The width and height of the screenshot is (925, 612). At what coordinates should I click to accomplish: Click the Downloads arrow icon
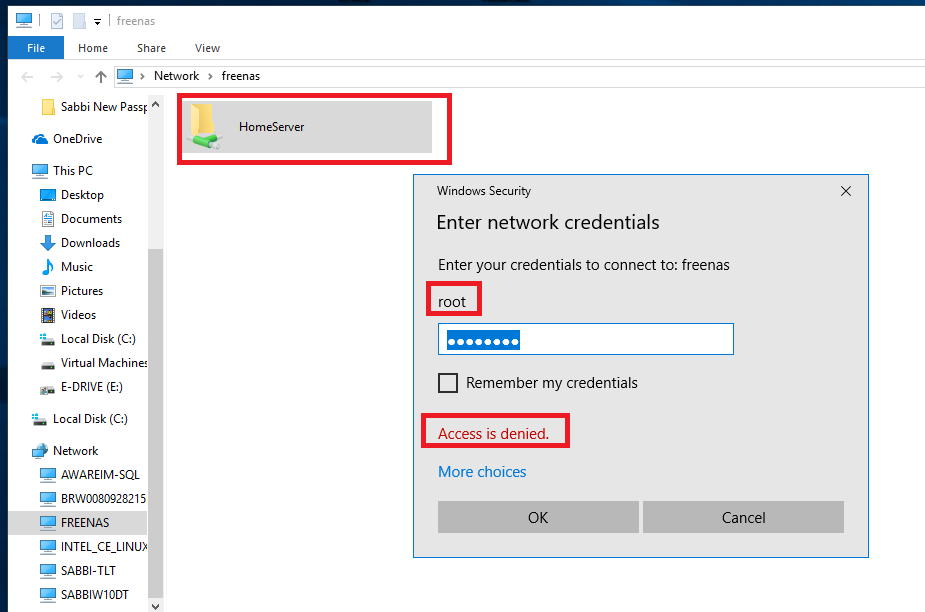point(48,243)
